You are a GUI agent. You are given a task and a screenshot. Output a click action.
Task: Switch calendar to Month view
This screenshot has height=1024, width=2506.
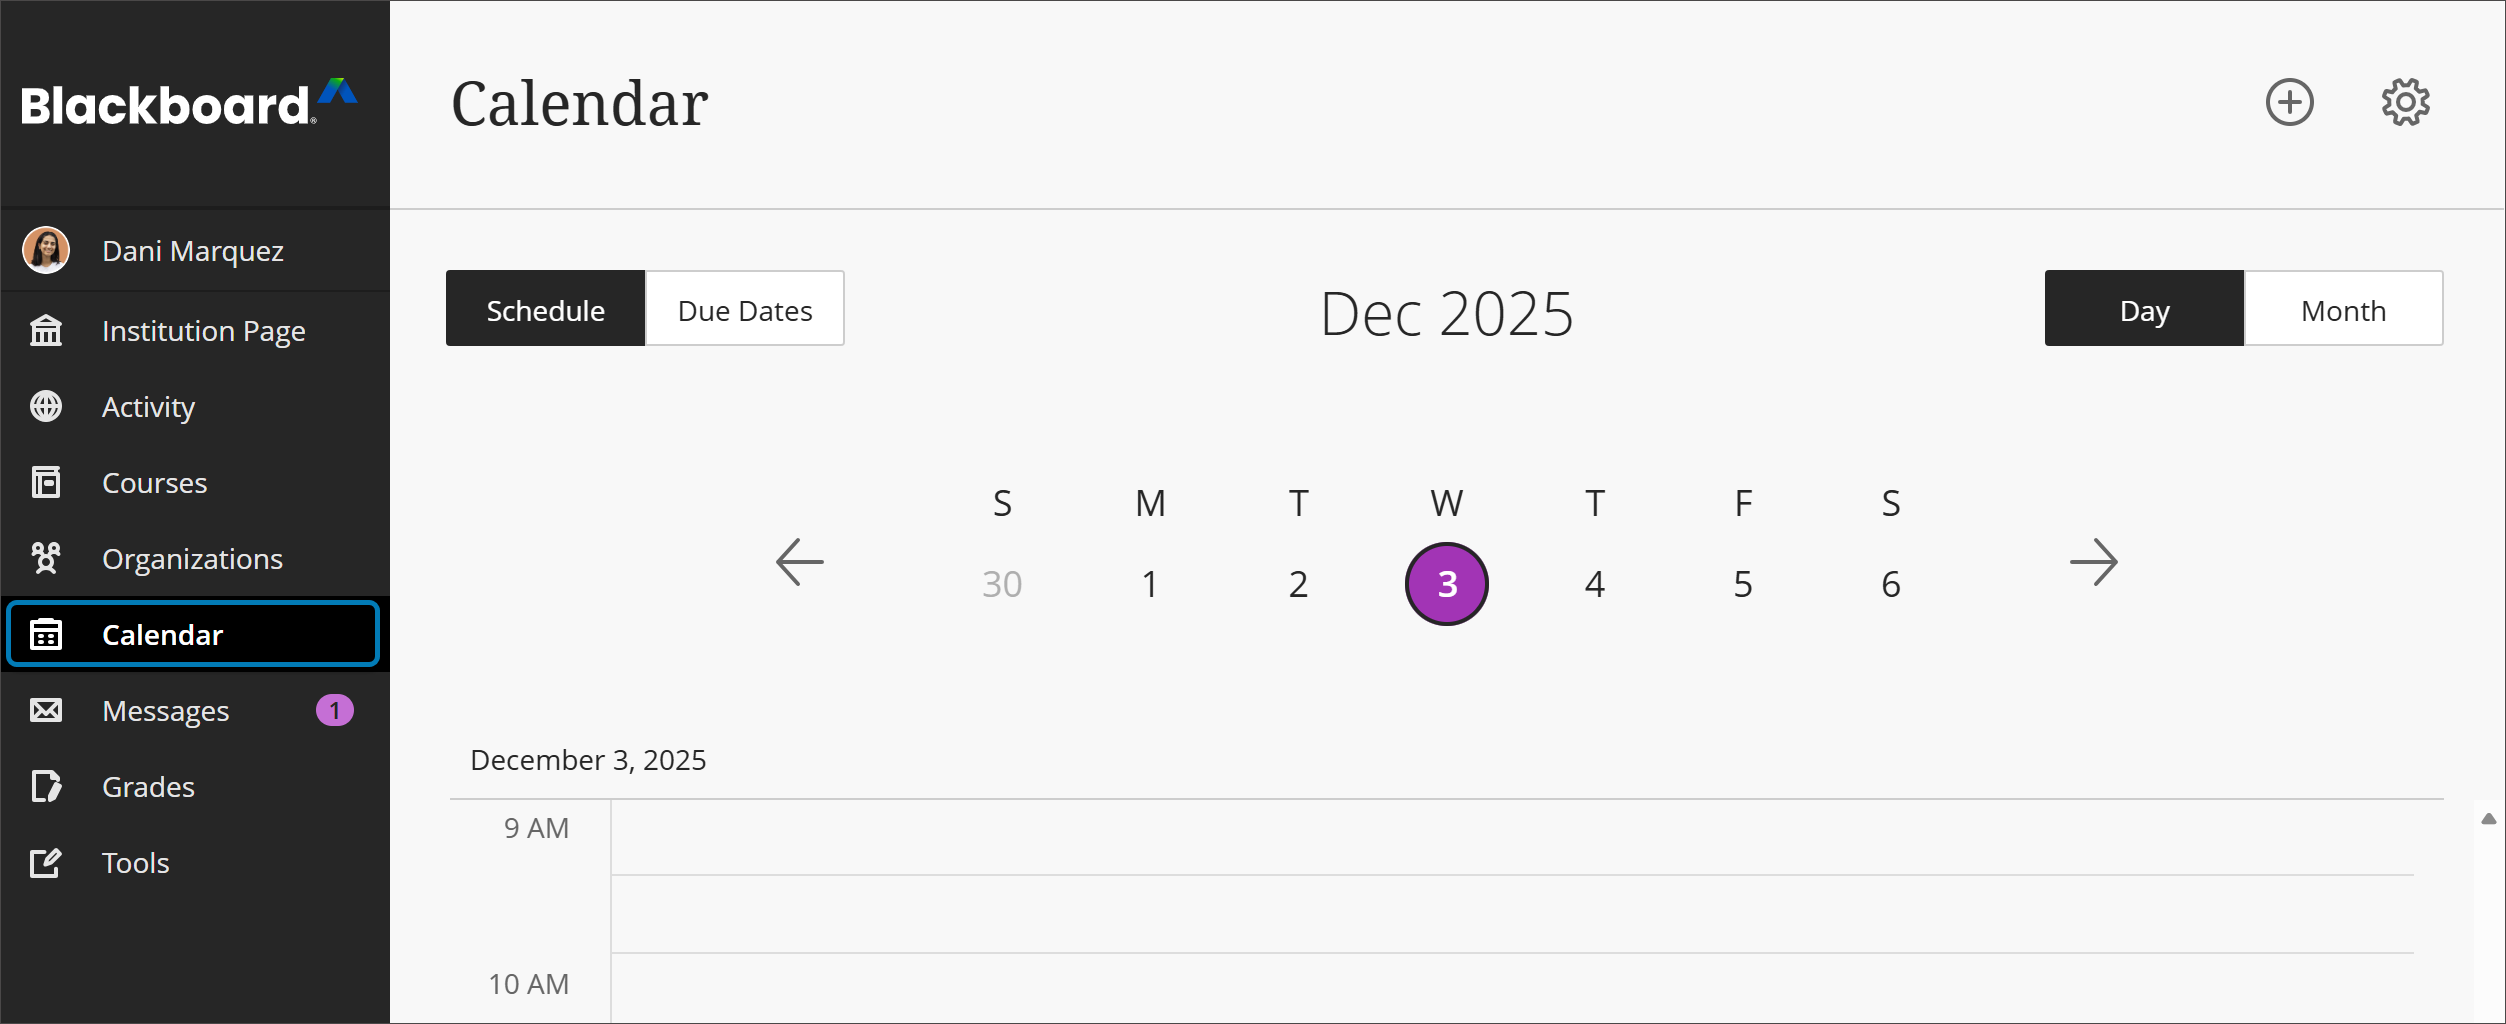click(2344, 309)
